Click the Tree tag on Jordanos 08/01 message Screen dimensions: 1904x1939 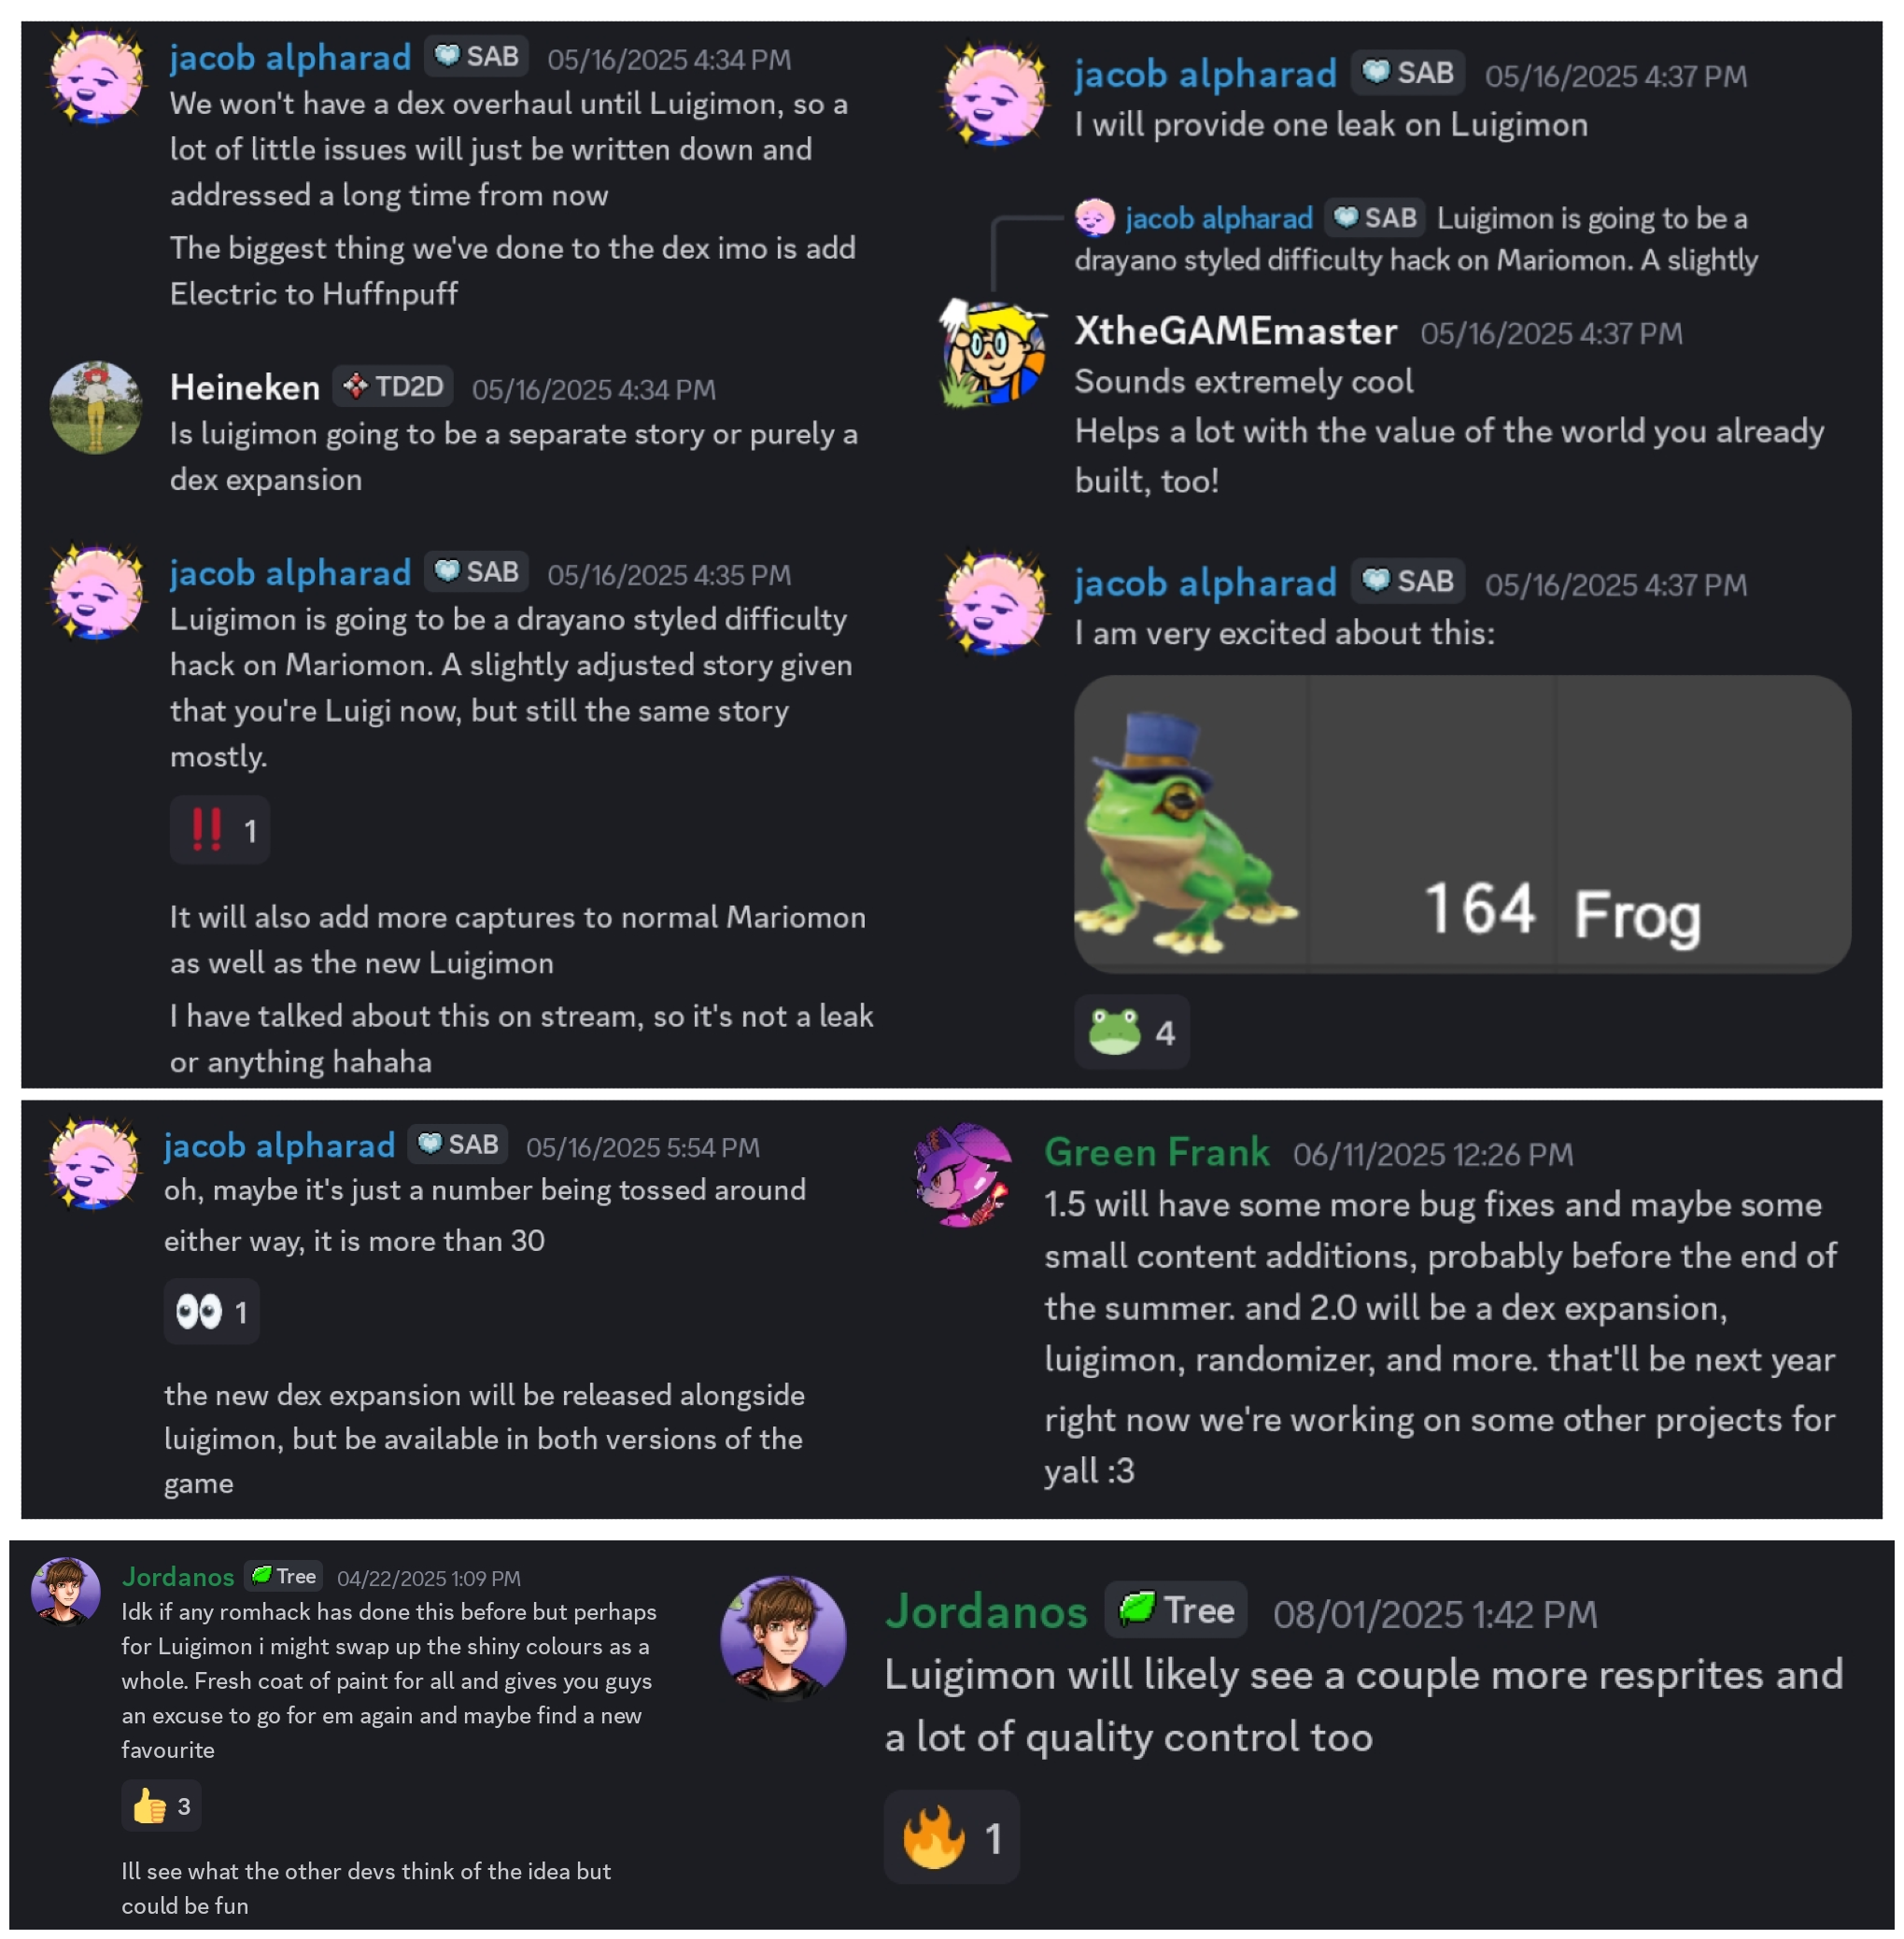[1175, 1609]
